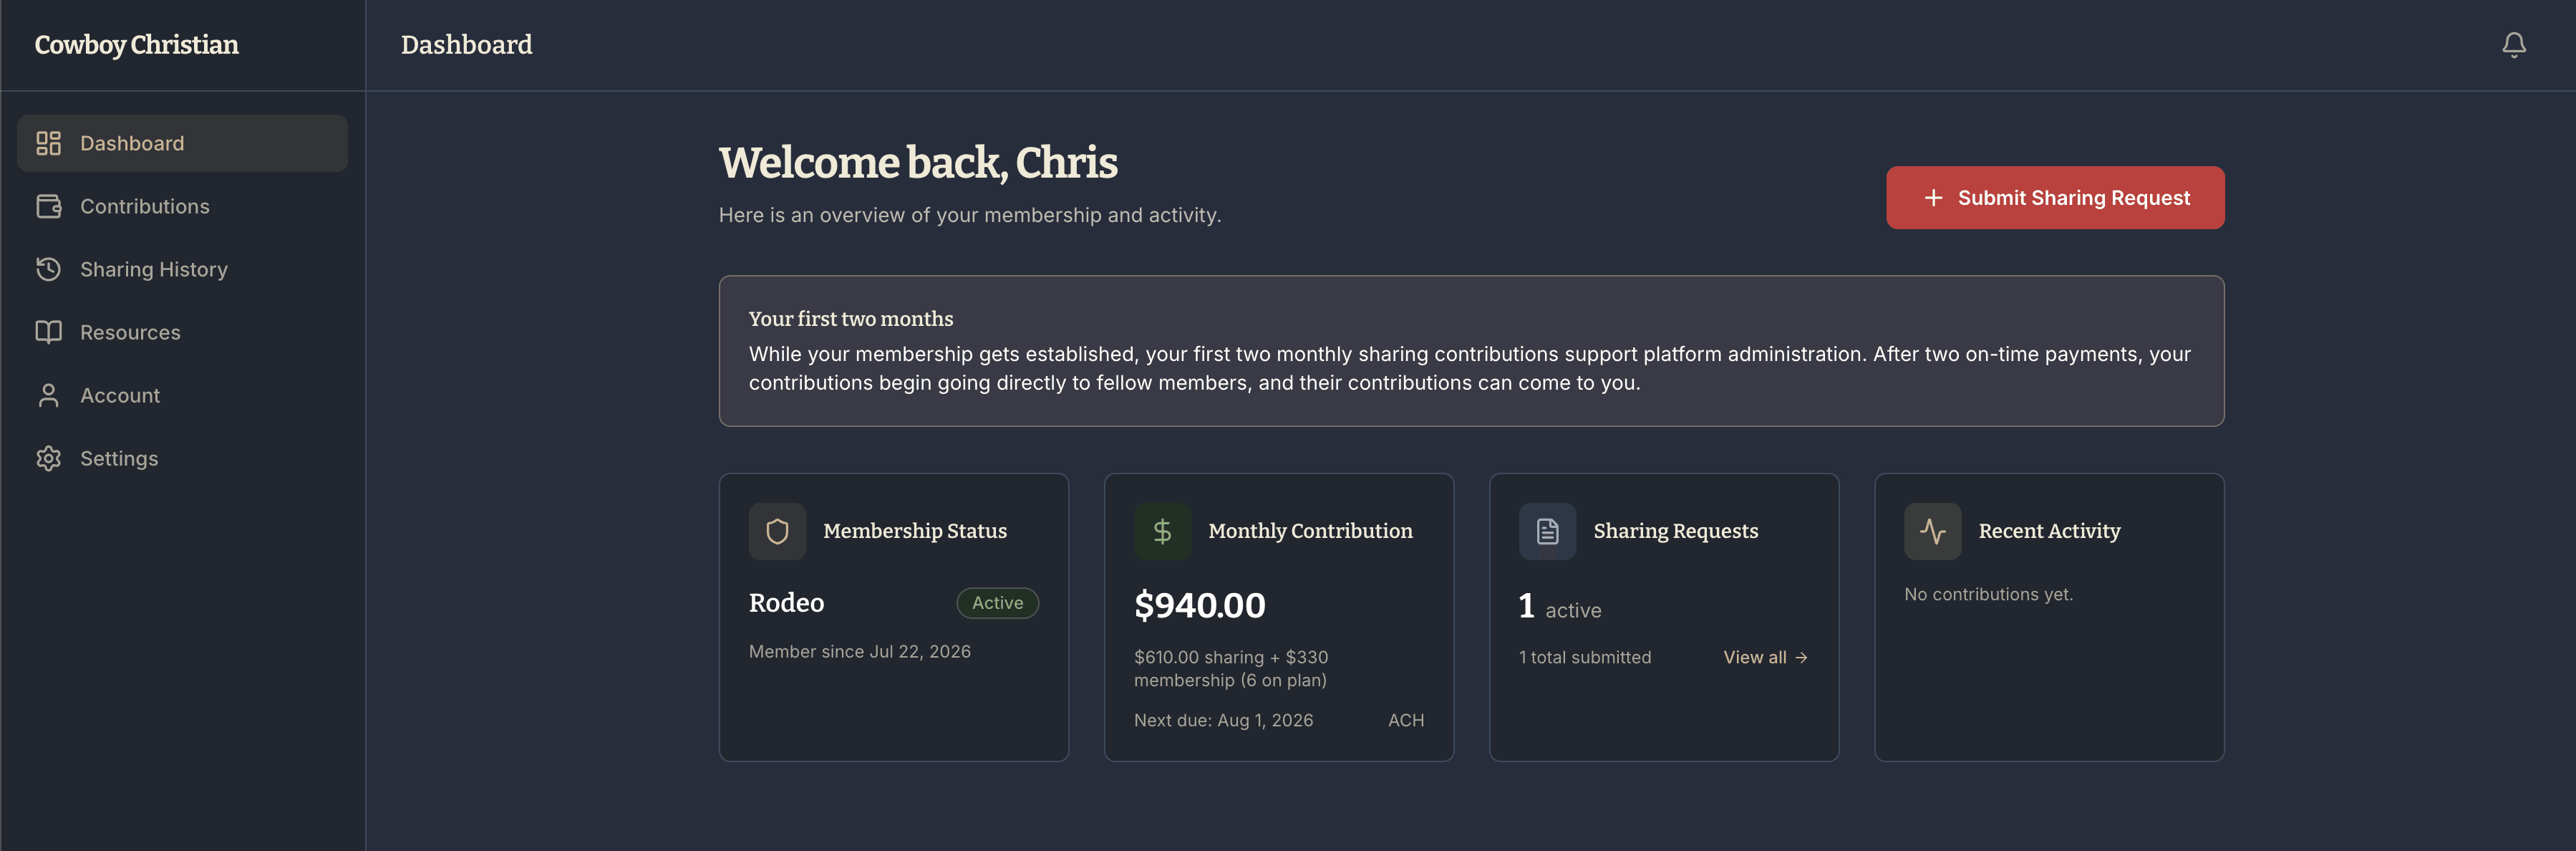Click the Settings gear icon
The height and width of the screenshot is (851, 2576).
coord(48,458)
